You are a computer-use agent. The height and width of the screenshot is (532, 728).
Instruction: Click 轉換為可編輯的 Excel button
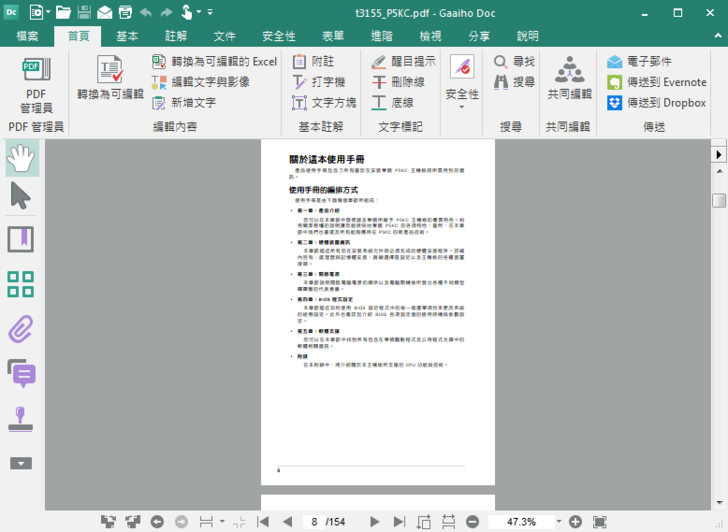click(215, 61)
